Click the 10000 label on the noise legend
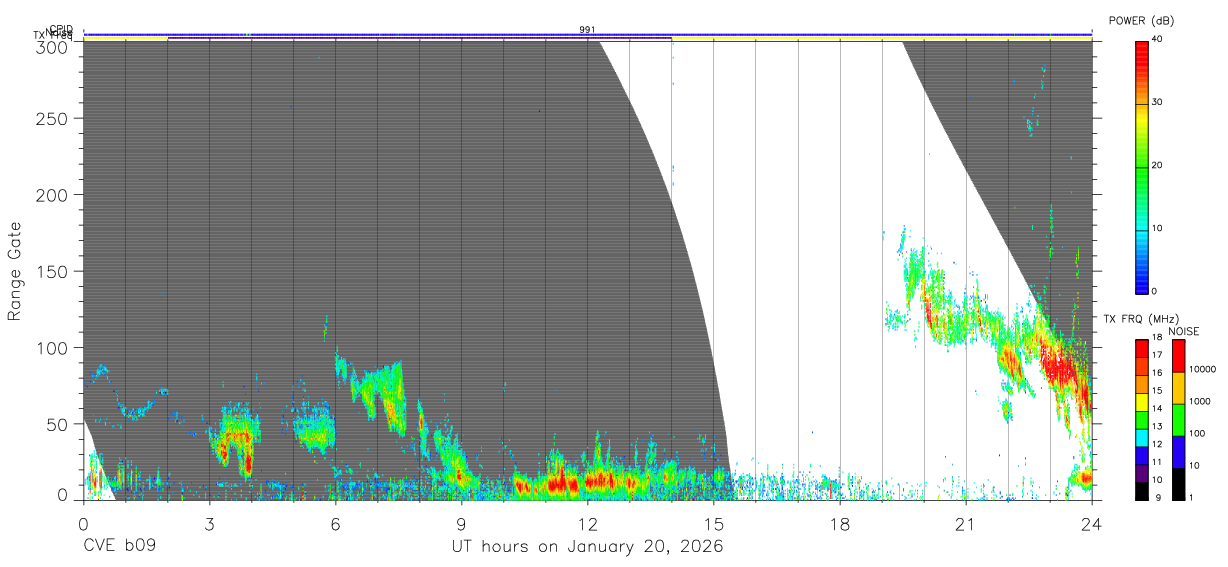The height and width of the screenshot is (567, 1228). click(x=1204, y=369)
